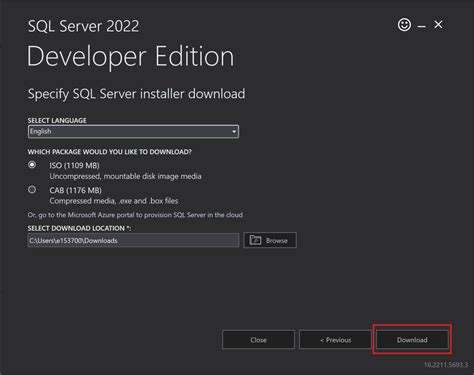Choose the CAB (1176 MB) radio option
This screenshot has width=474, height=375.
[32, 190]
